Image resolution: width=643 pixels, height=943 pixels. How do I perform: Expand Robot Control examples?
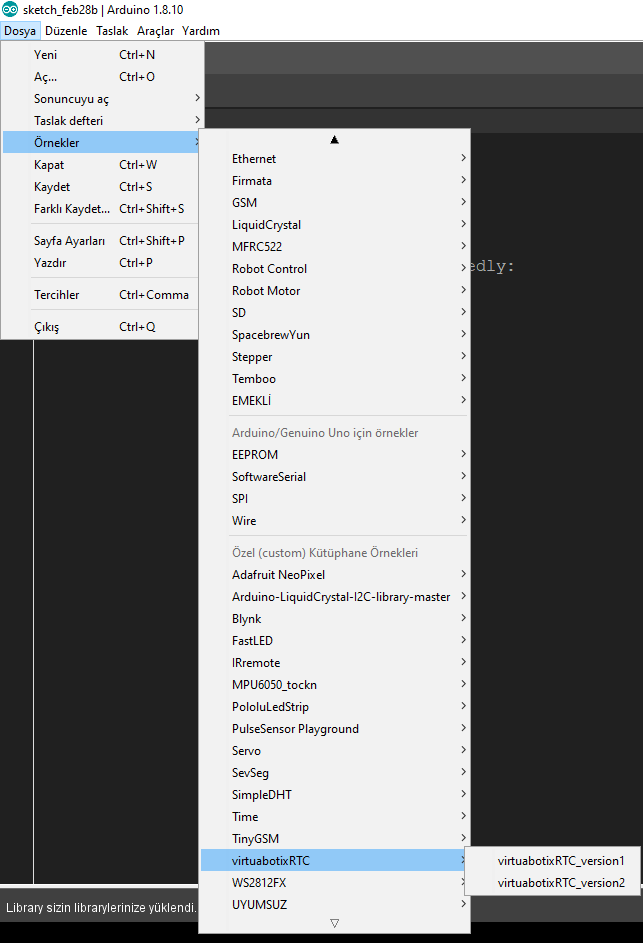334,269
